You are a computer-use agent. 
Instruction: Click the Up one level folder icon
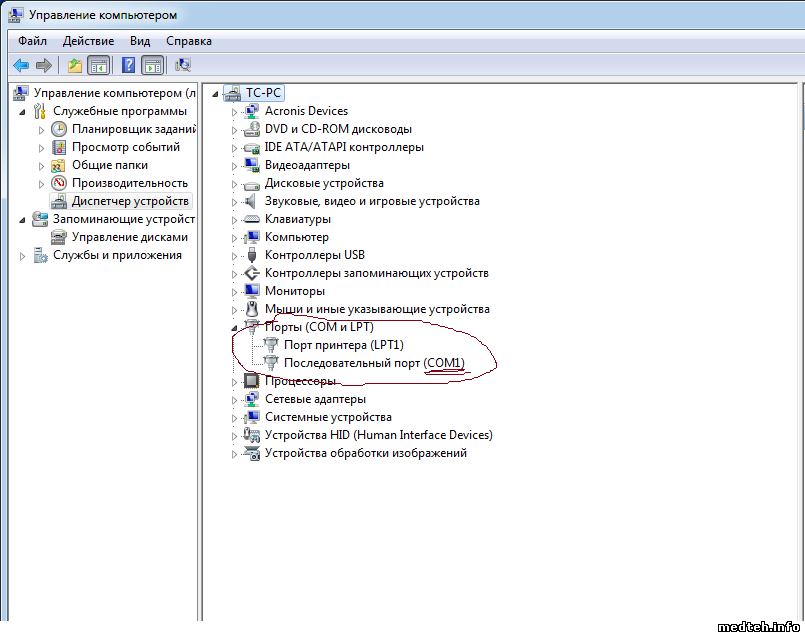[x=75, y=65]
